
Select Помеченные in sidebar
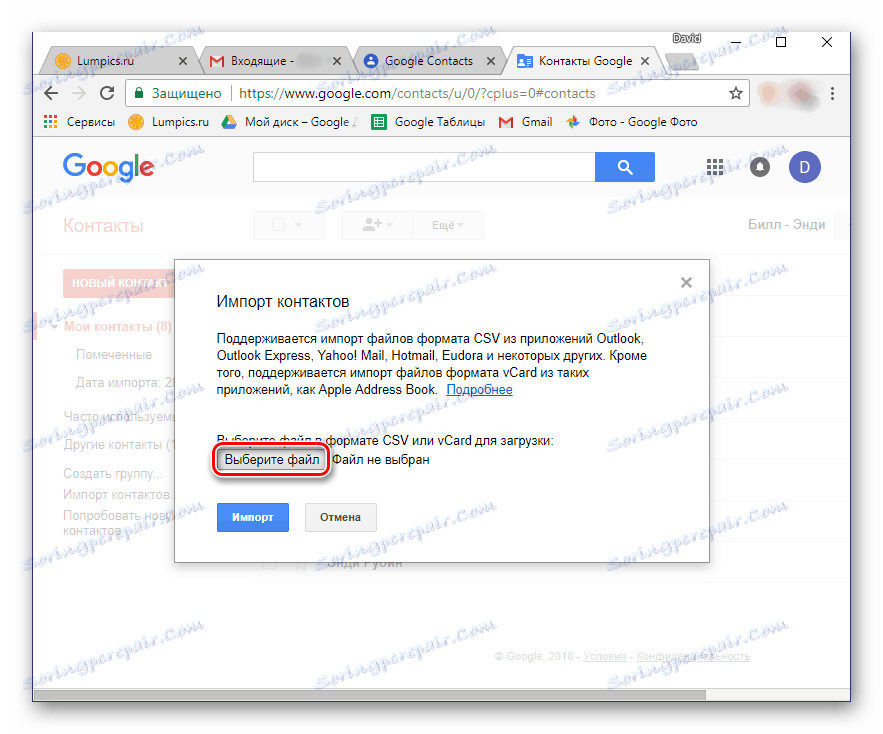(114, 354)
